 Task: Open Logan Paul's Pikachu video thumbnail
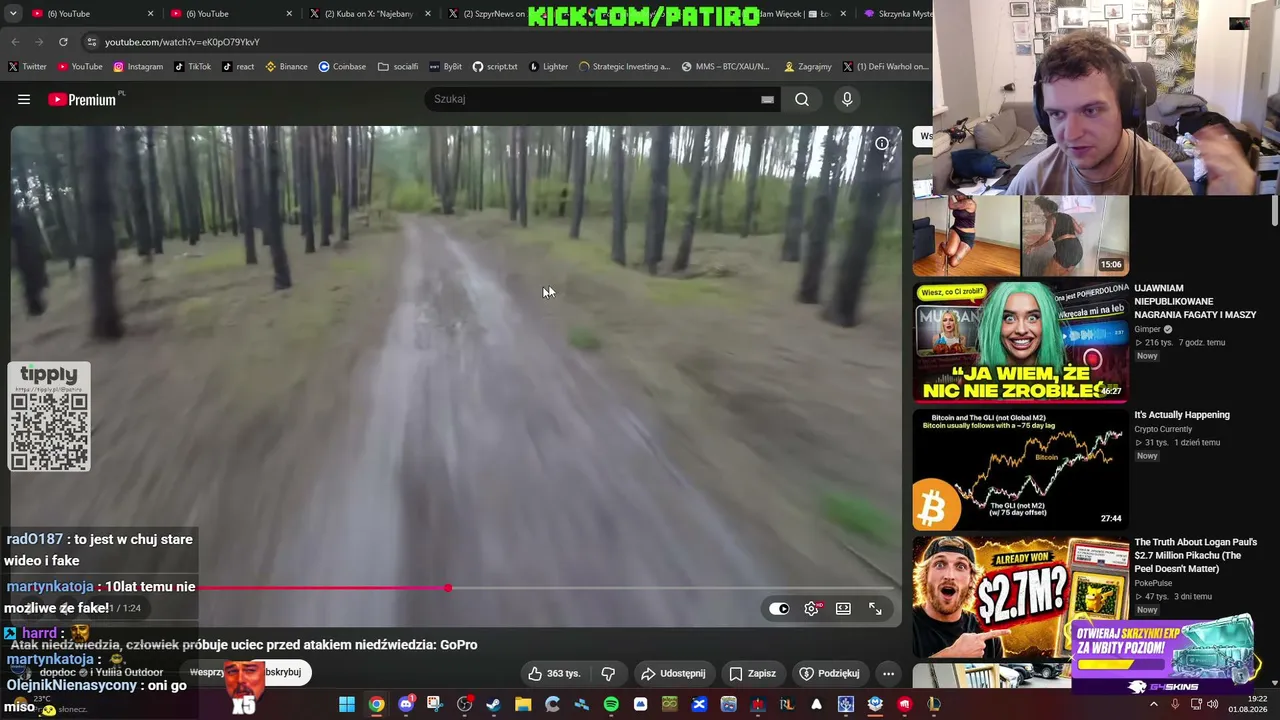1020,595
